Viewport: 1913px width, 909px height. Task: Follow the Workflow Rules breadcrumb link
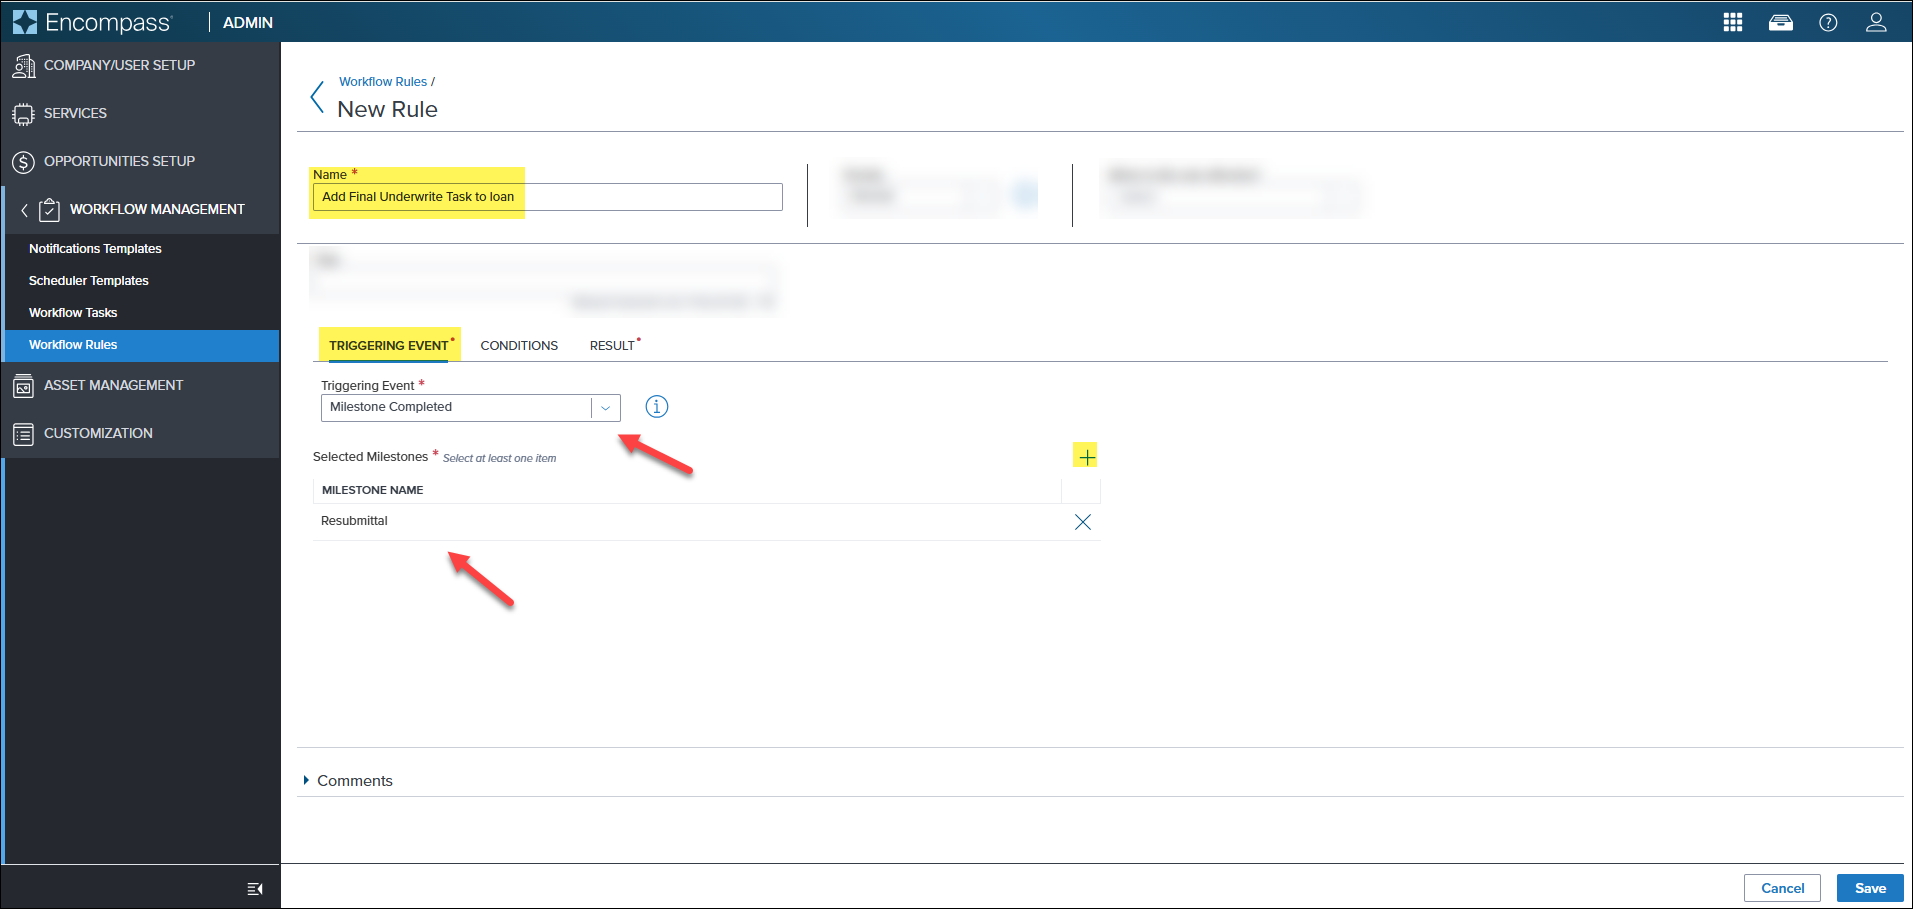[x=382, y=82]
